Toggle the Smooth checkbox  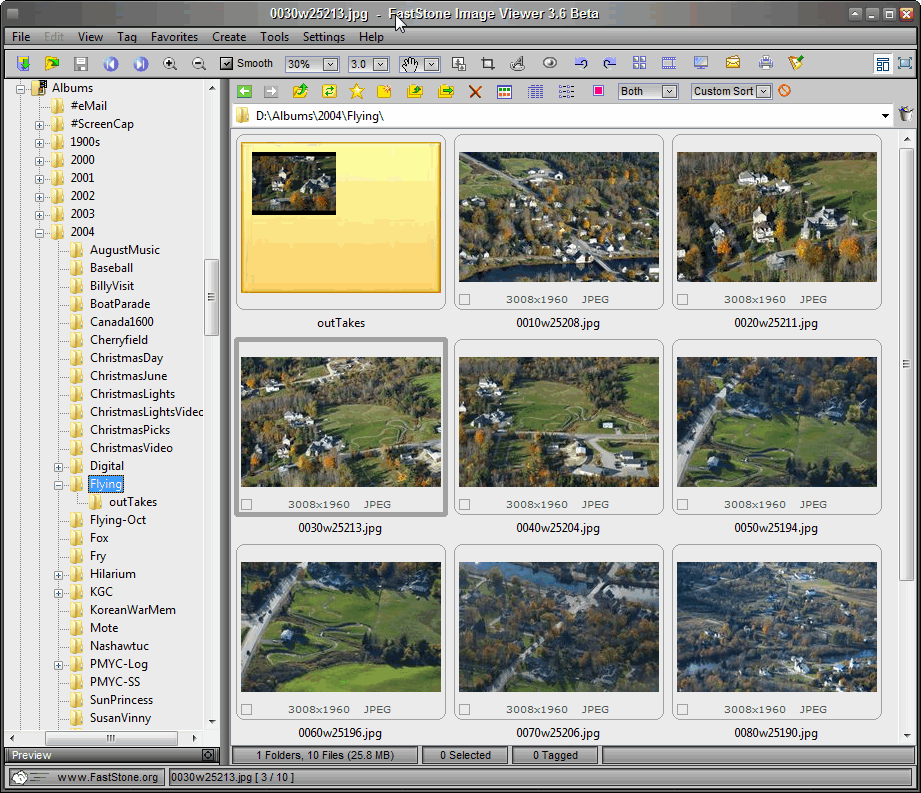tap(226, 63)
